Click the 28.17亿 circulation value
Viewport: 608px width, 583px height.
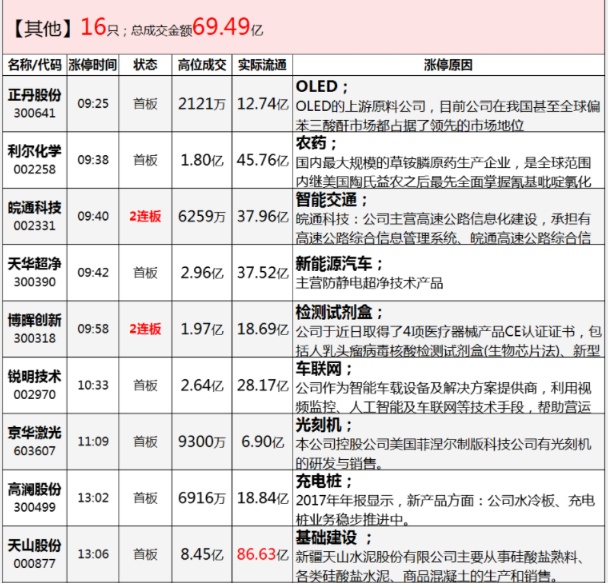click(x=263, y=385)
